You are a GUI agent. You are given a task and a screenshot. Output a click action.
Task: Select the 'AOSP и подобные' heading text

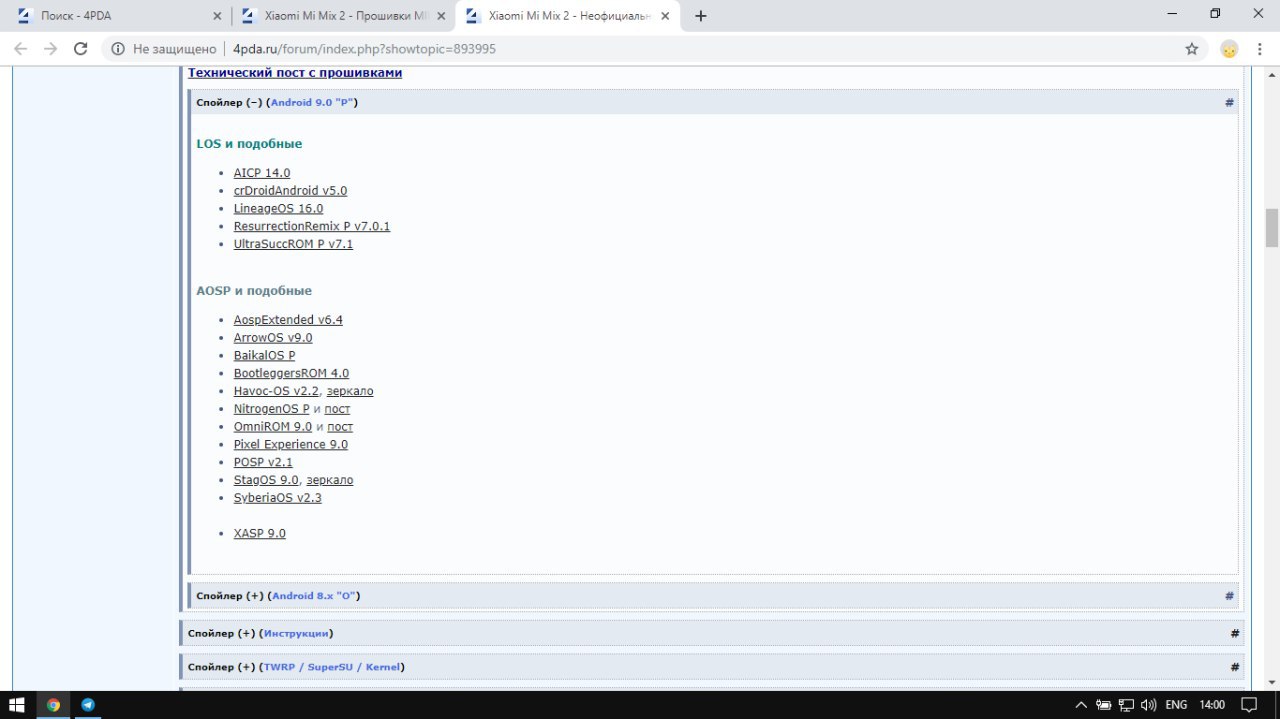click(x=254, y=291)
